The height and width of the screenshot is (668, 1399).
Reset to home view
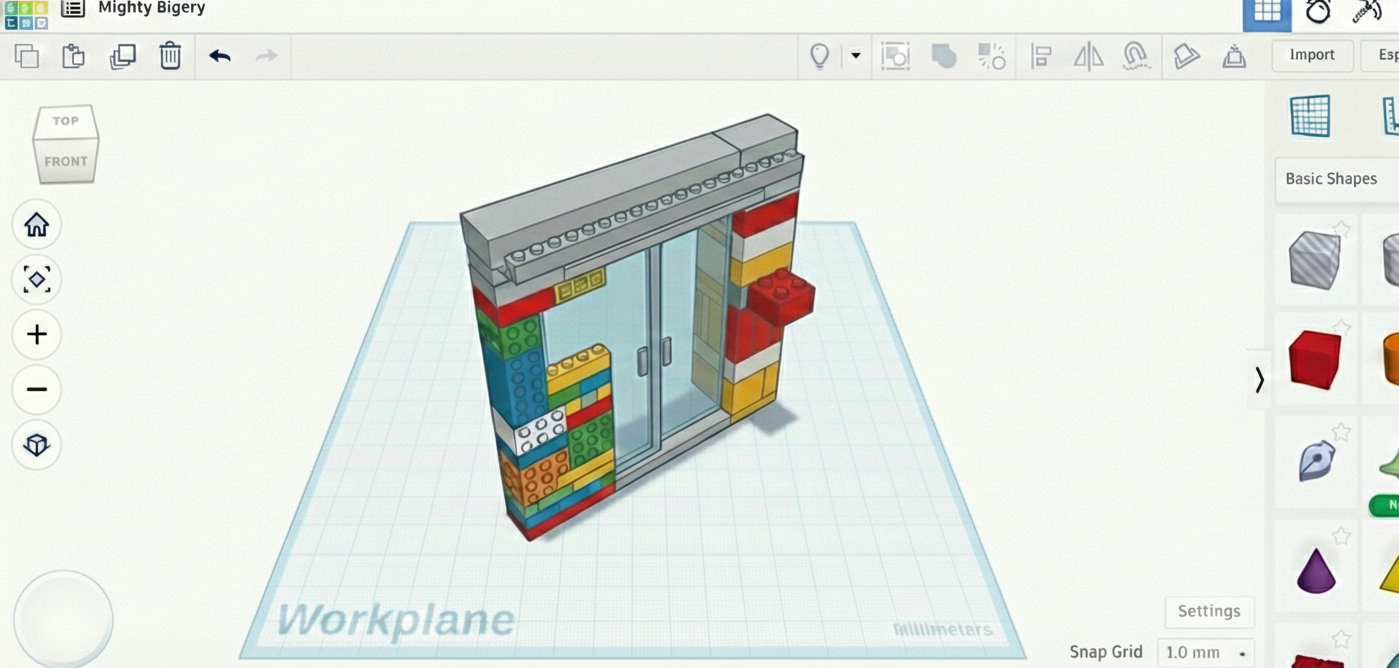(x=37, y=225)
